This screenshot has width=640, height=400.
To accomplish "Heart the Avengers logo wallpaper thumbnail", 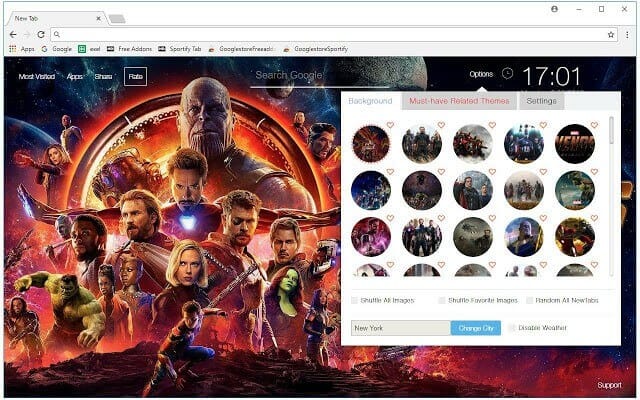I will (x=594, y=125).
